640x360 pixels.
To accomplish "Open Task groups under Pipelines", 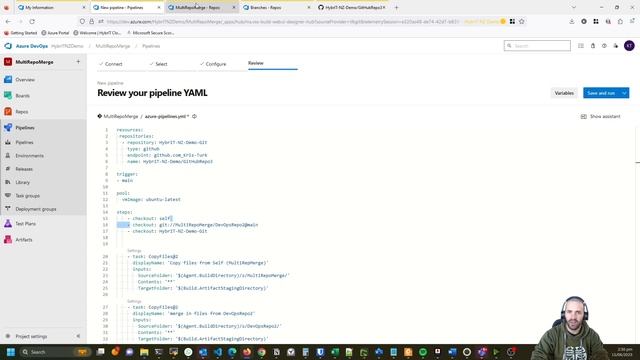I will pyautogui.click(x=27, y=196).
